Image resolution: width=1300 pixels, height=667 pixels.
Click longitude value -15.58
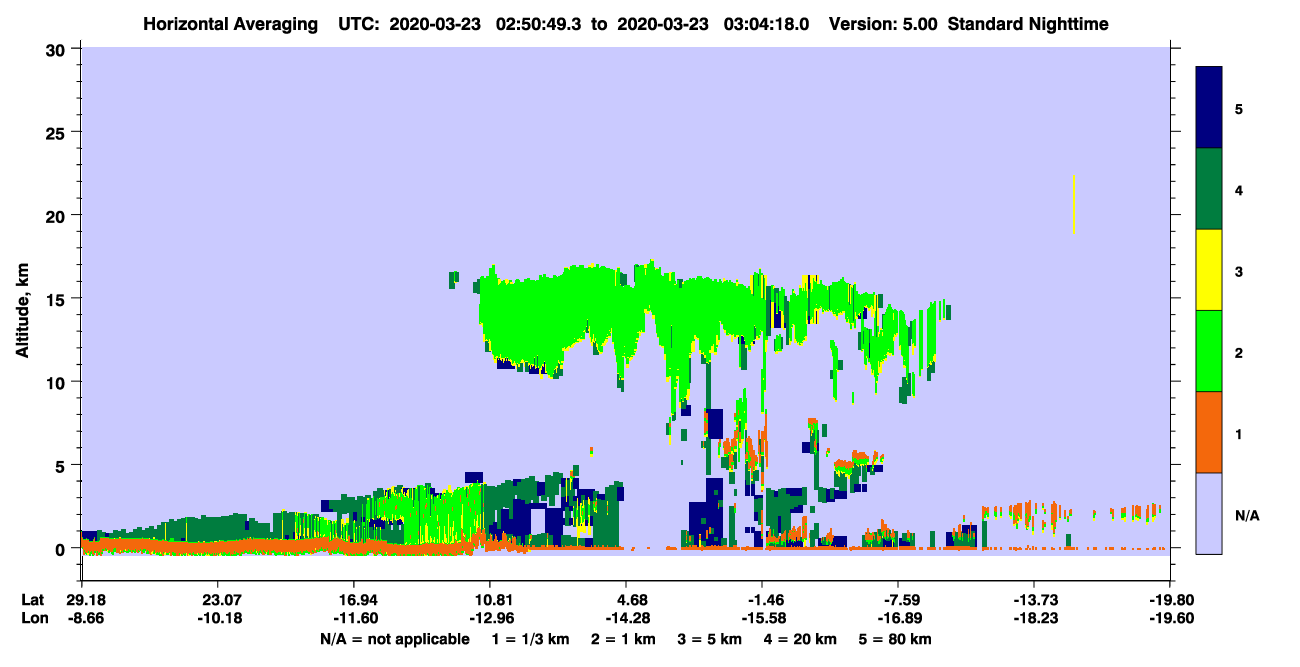(x=762, y=619)
